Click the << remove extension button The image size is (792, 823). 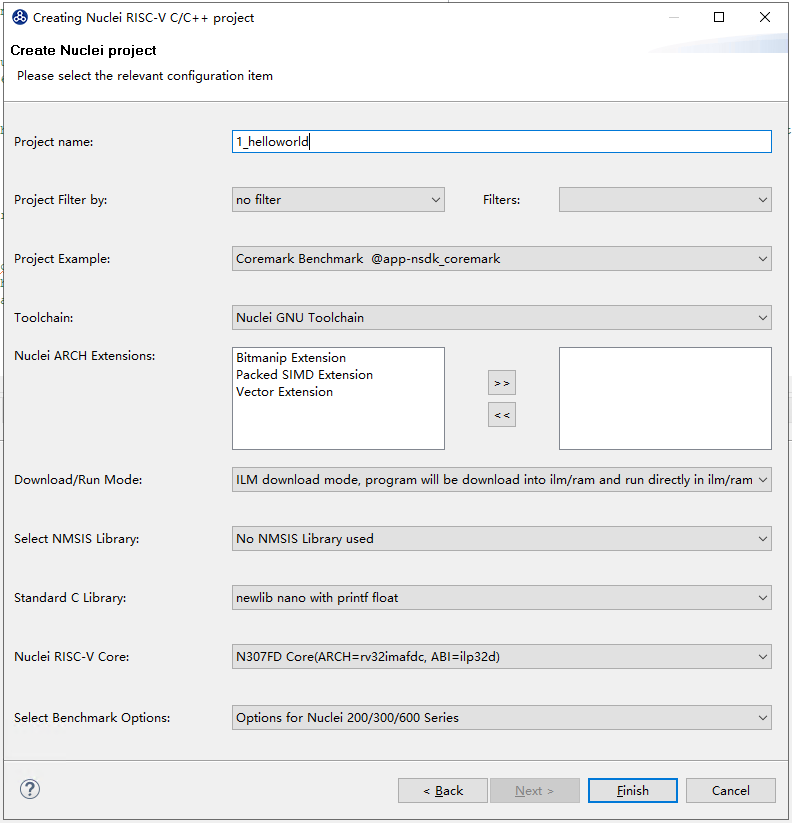501,414
